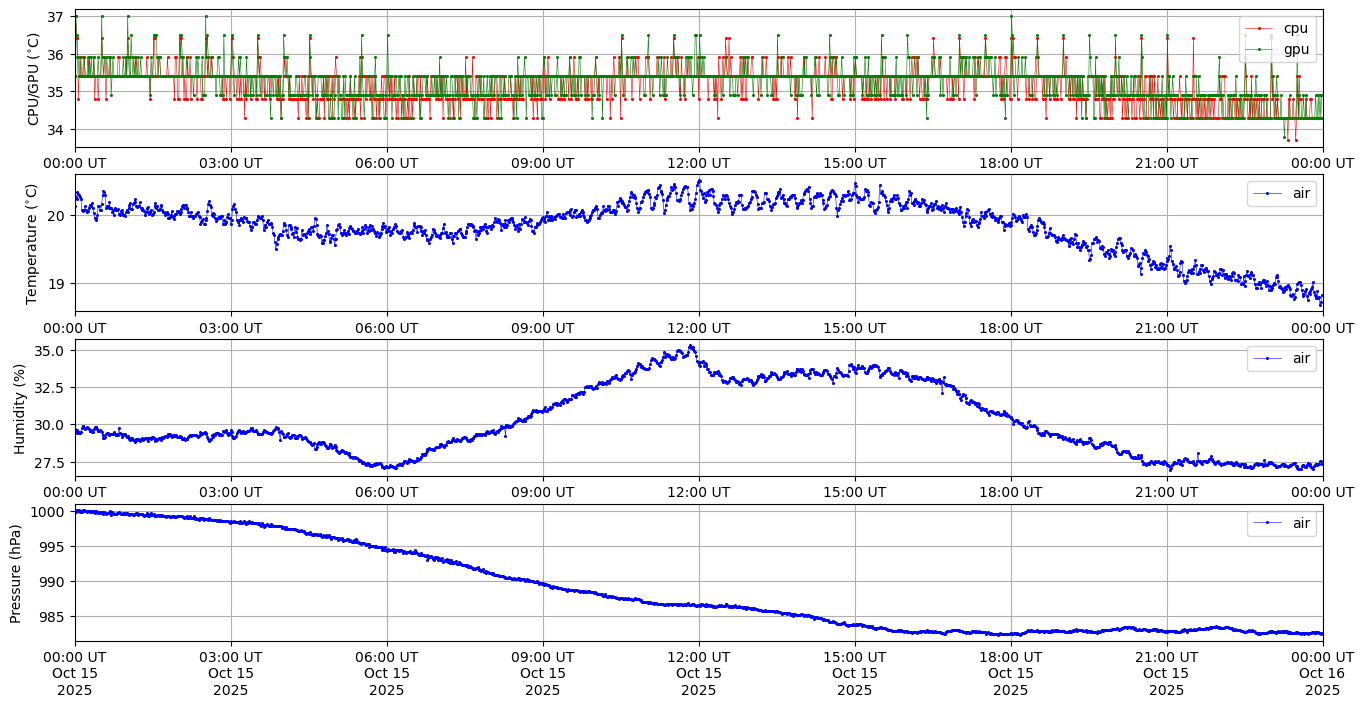Click 18:00 UT tick under the Humidity plot
The height and width of the screenshot is (707, 1364).
[x=1010, y=492]
